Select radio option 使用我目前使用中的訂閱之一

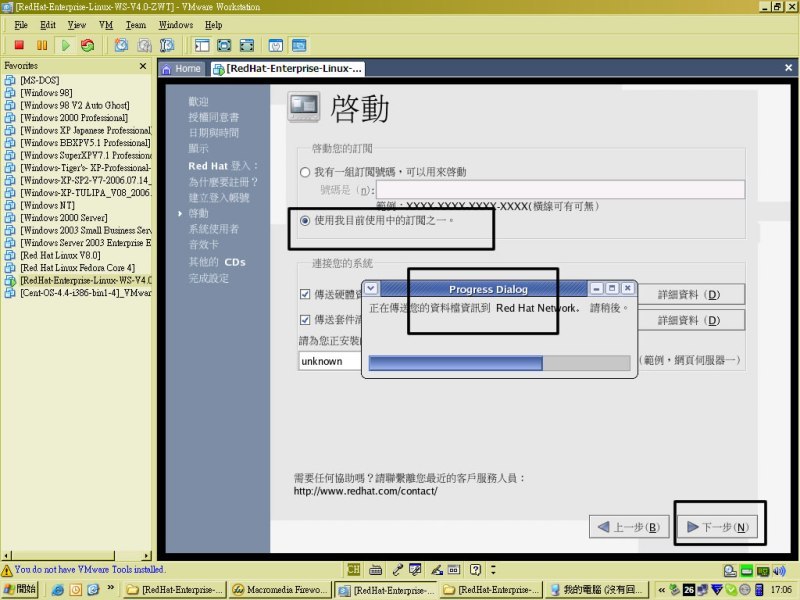click(x=305, y=220)
